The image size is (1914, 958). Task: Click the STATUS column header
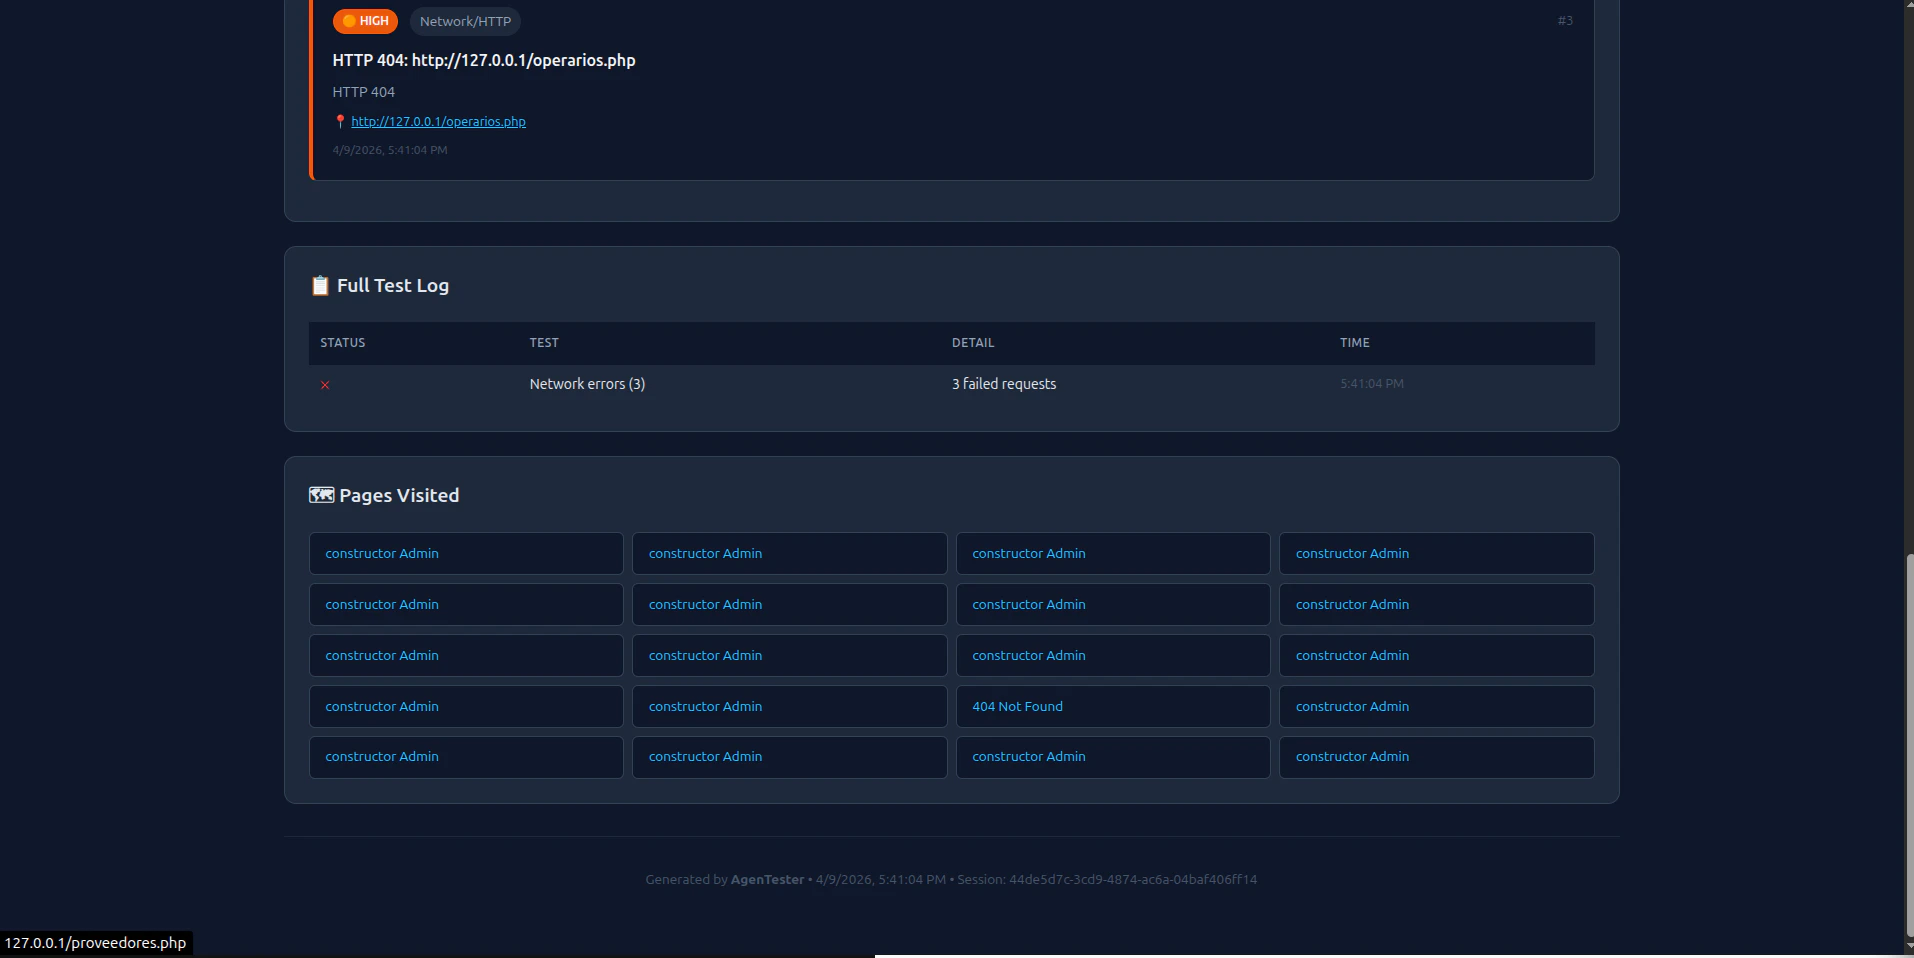(342, 343)
